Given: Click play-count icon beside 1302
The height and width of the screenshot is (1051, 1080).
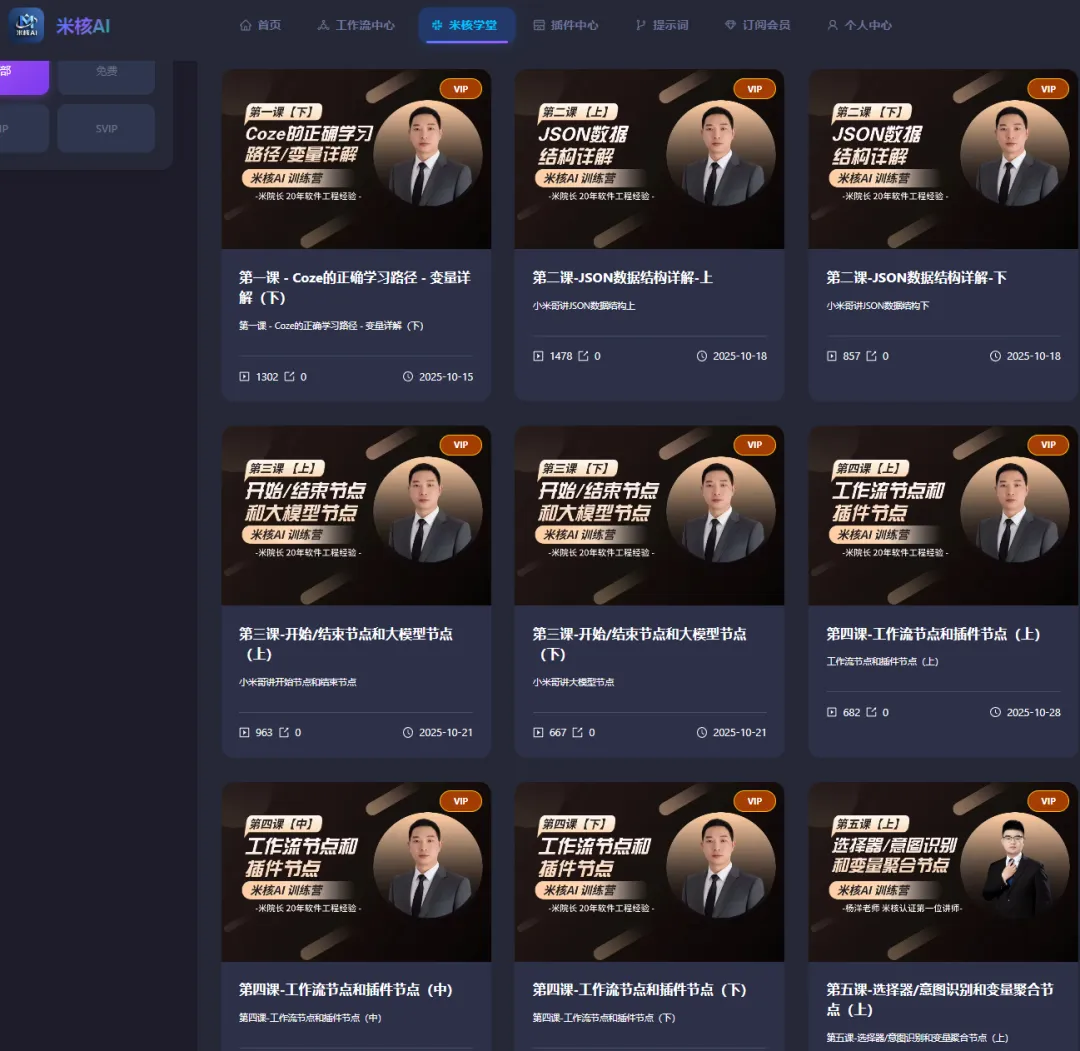Looking at the screenshot, I should [x=244, y=377].
